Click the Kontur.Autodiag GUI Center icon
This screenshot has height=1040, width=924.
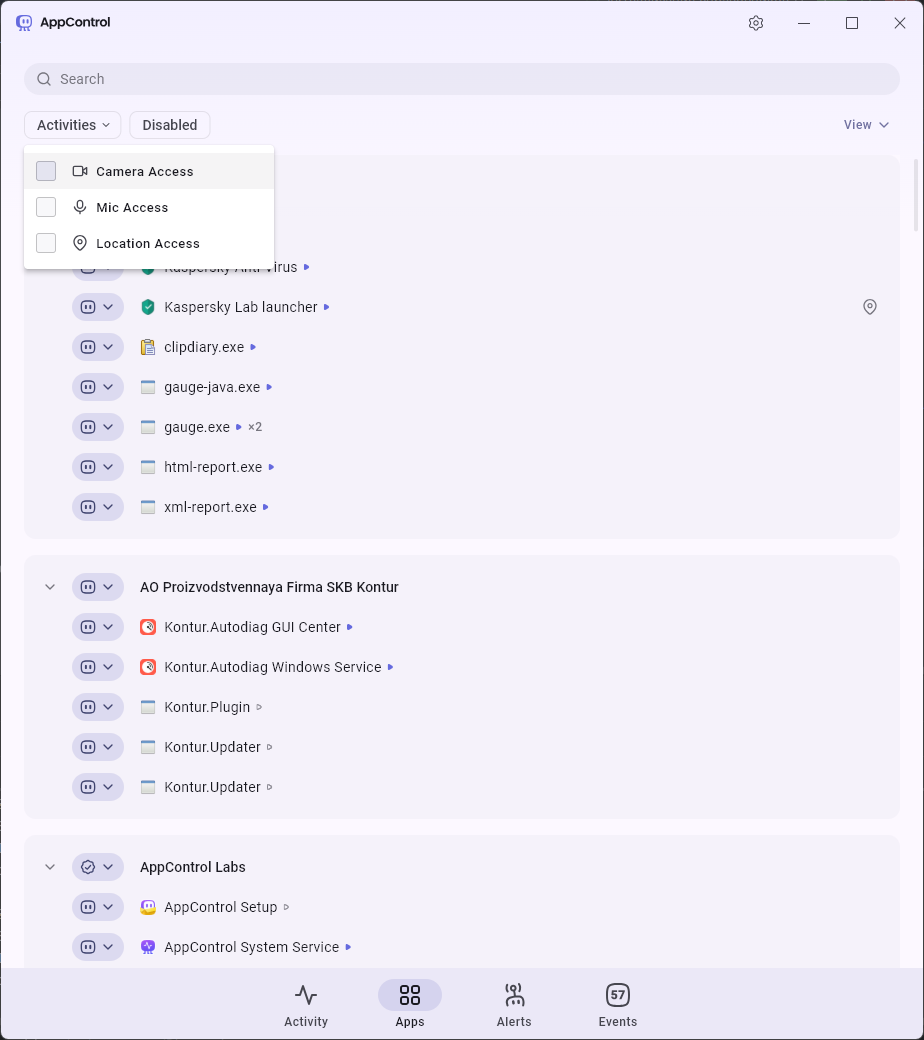click(x=148, y=627)
